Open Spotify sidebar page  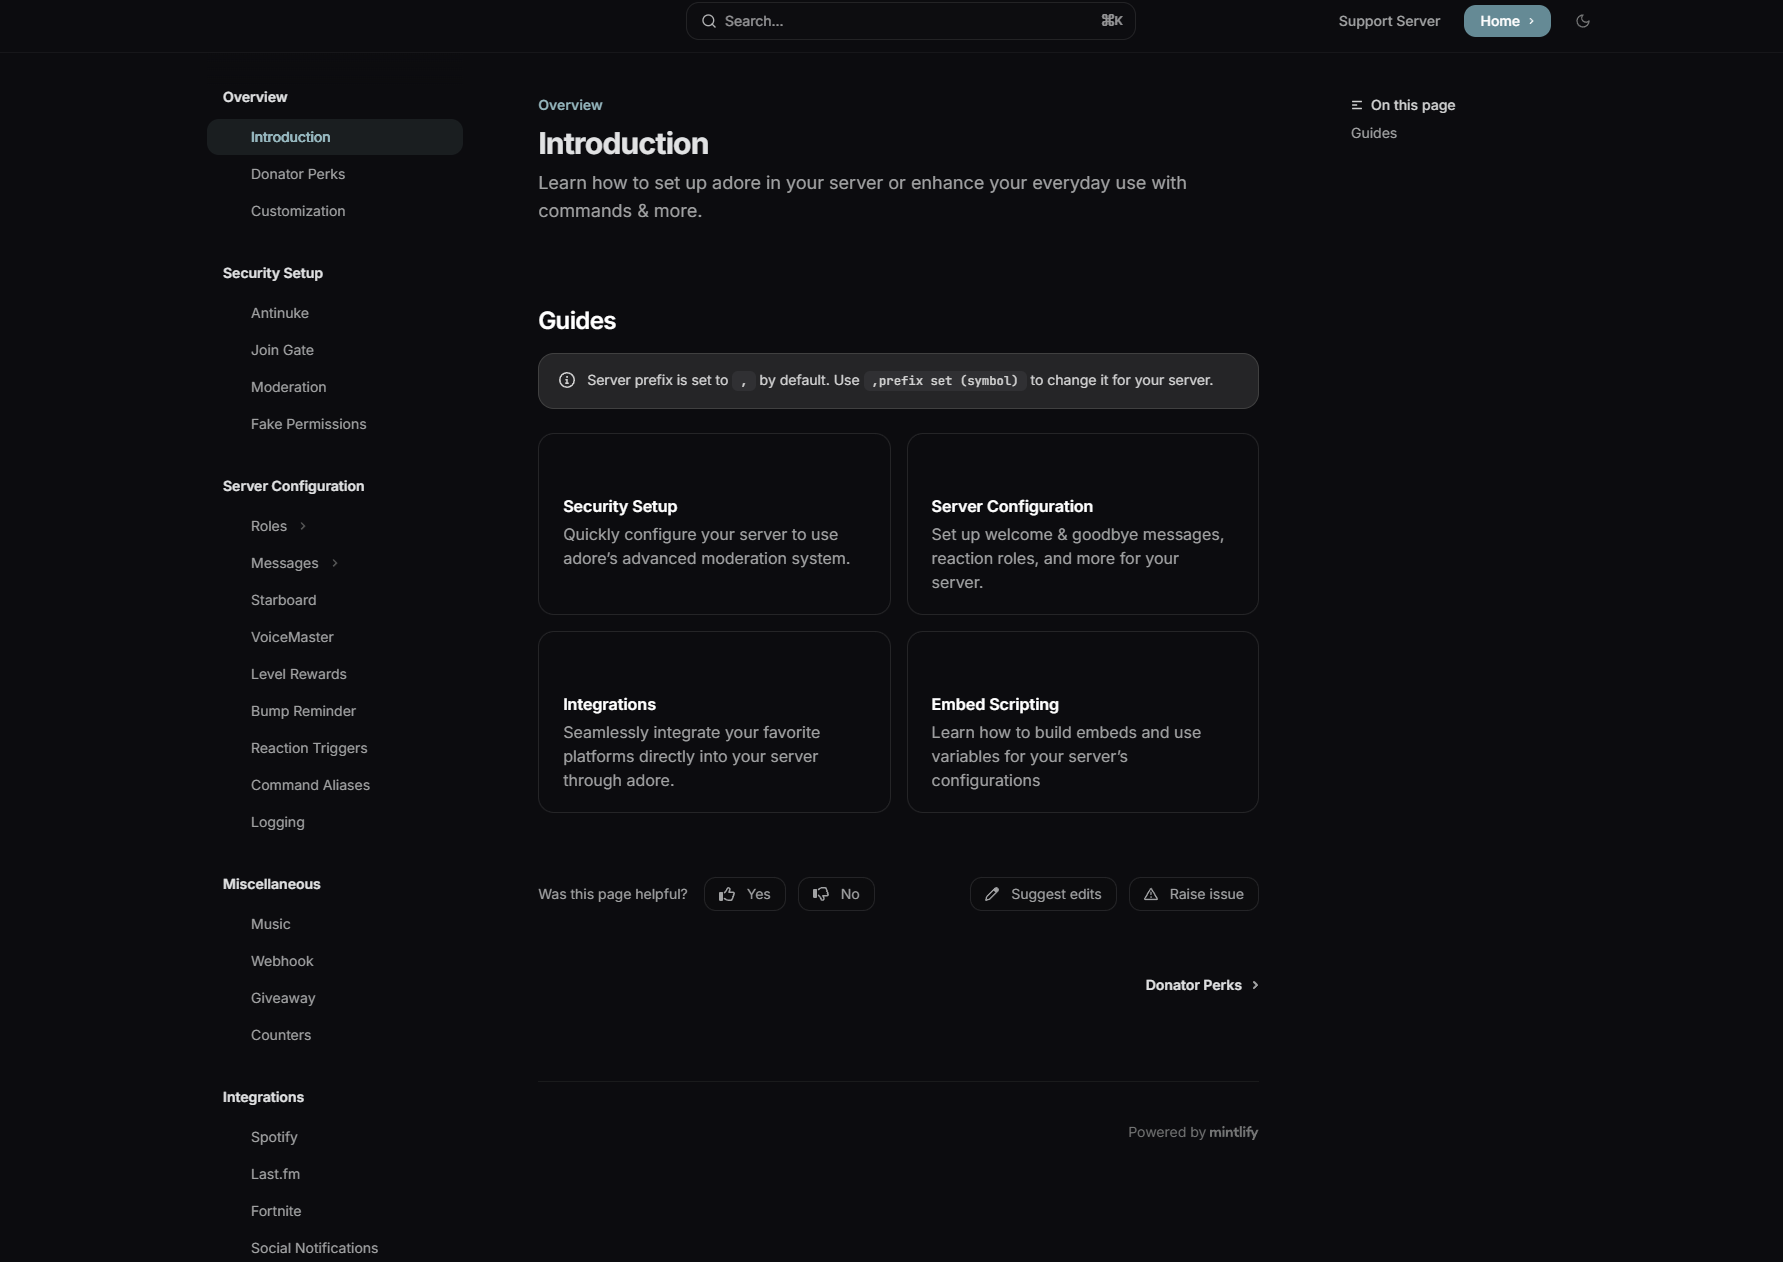(335, 1137)
